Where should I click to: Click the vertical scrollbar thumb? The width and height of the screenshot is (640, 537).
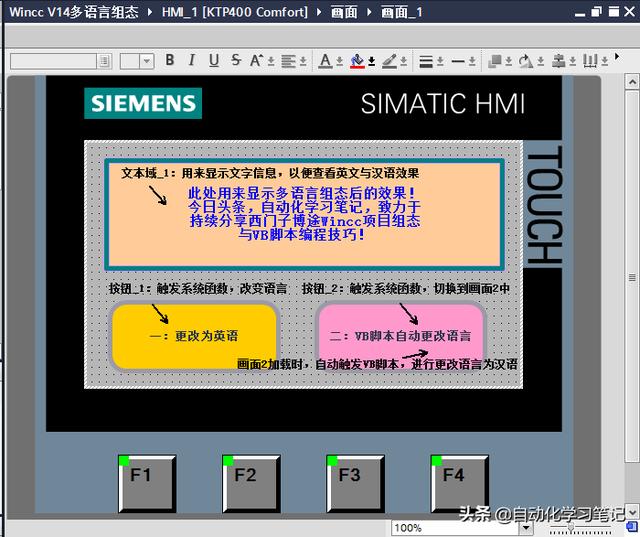632,277
